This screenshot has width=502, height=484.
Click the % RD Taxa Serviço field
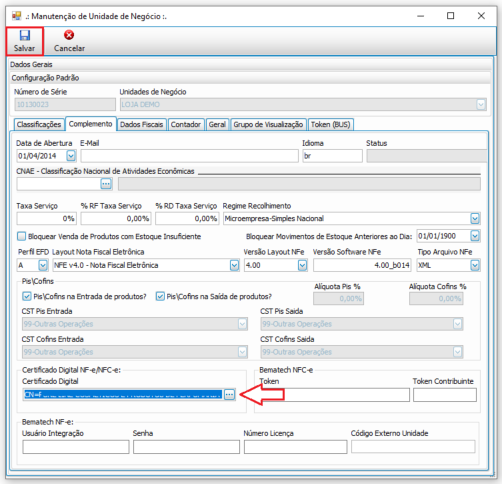(187, 219)
